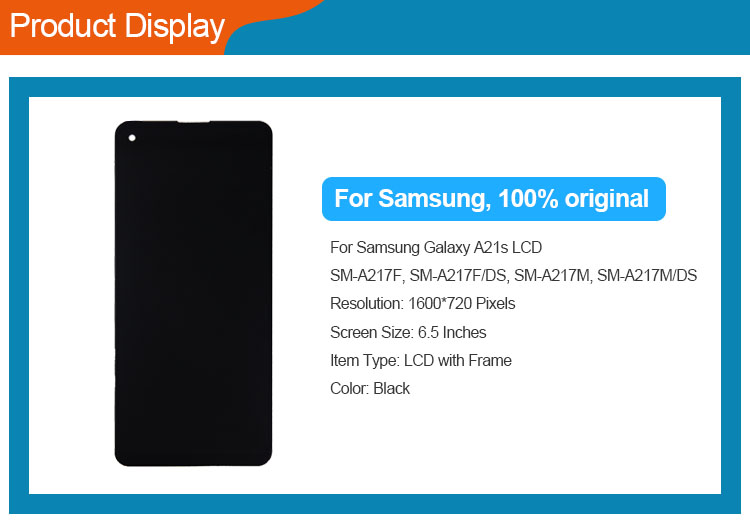Click the SM-A217M model number
The width and height of the screenshot is (750, 520).
(552, 276)
